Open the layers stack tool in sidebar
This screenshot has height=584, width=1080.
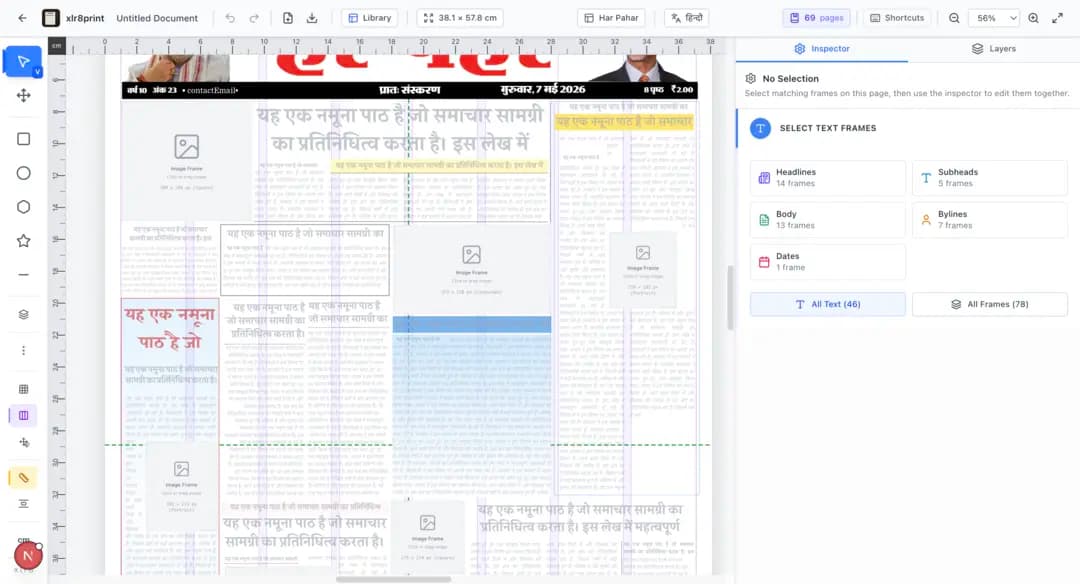tap(23, 314)
